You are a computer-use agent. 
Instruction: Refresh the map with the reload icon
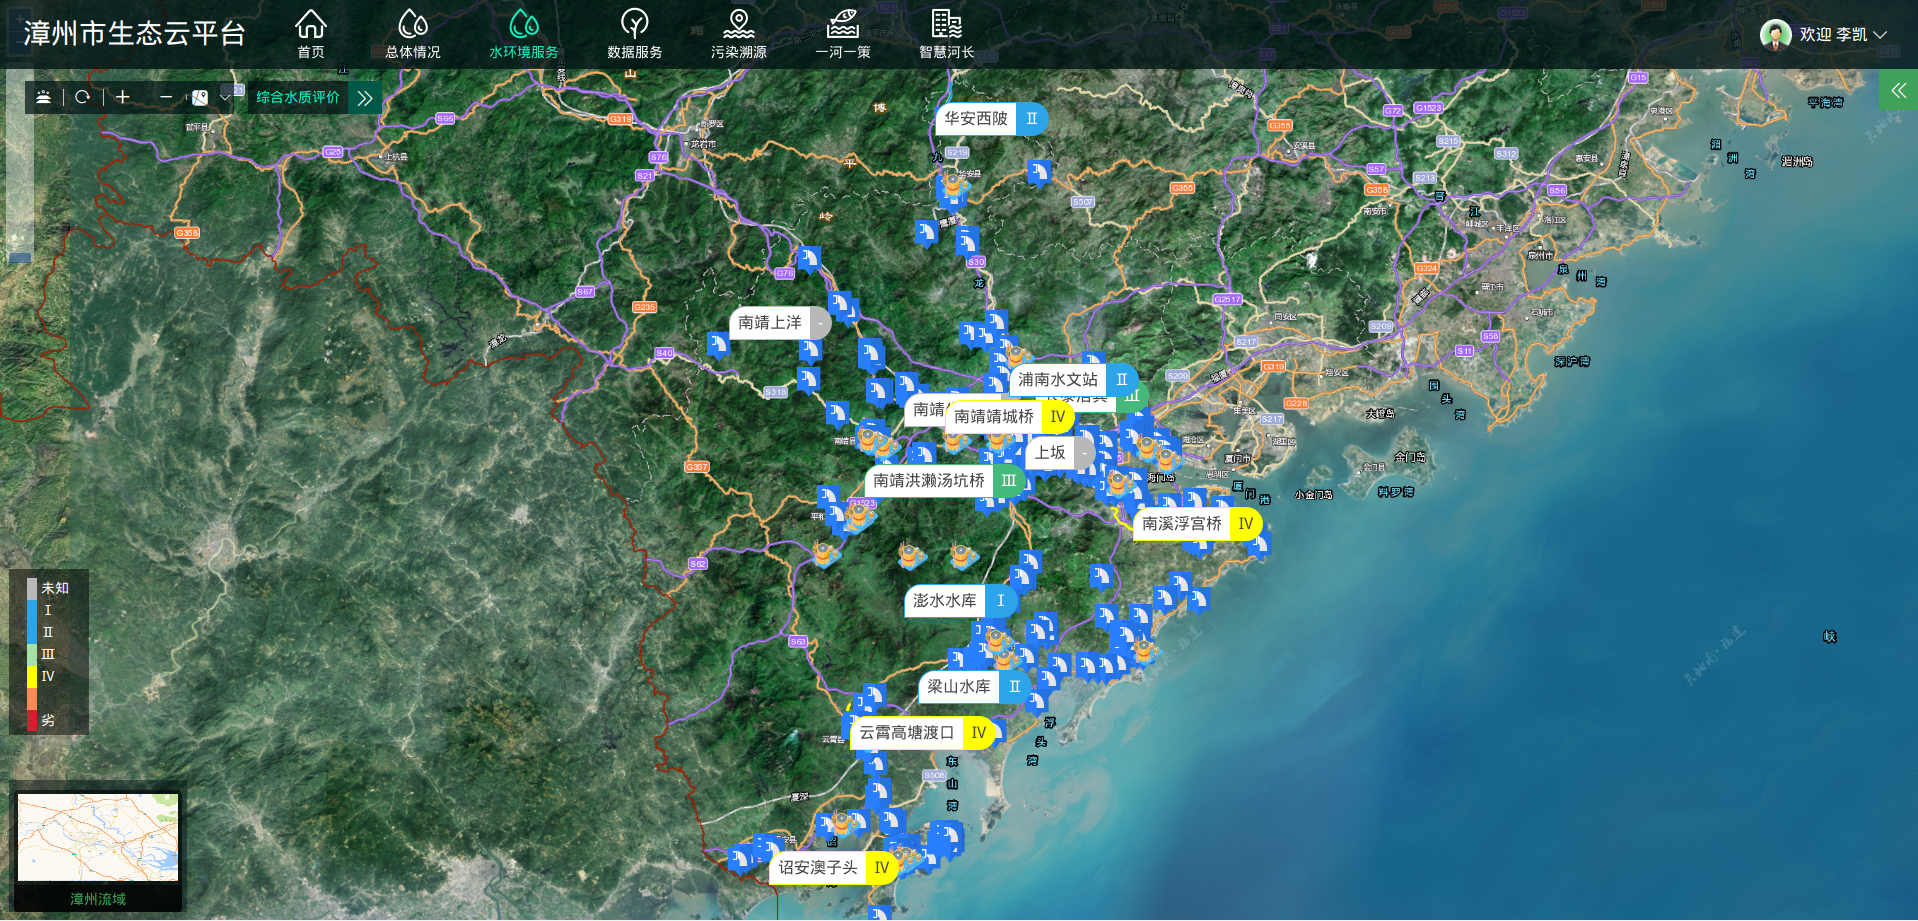coord(83,97)
